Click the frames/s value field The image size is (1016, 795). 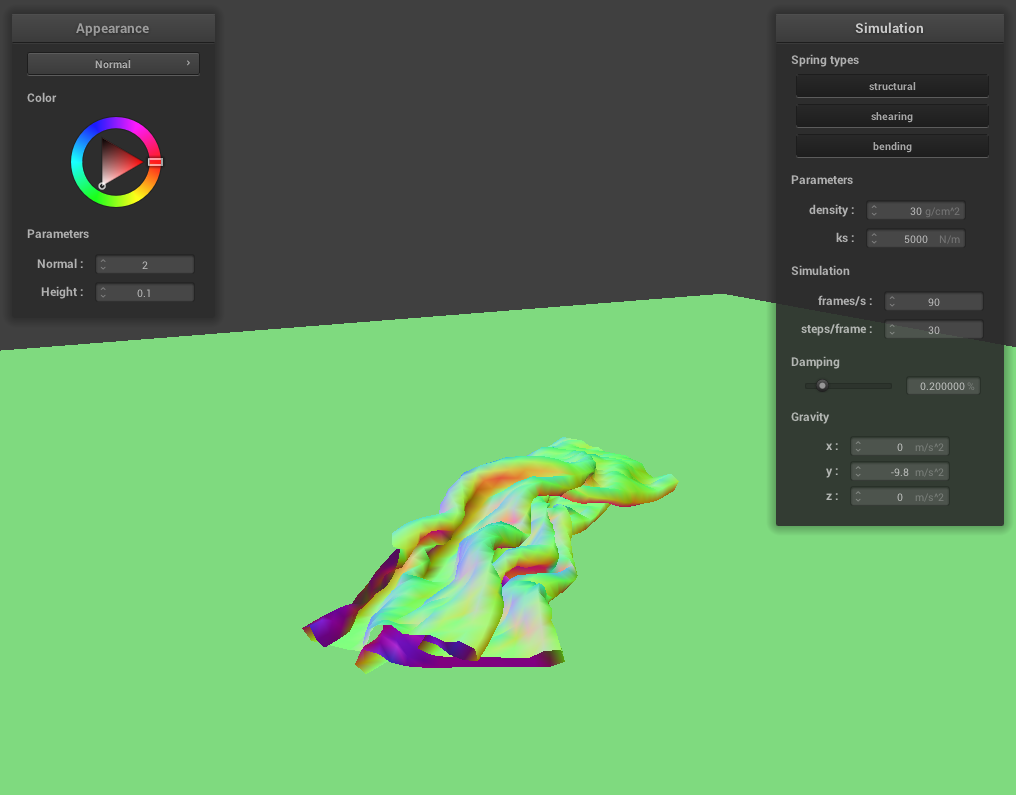pyautogui.click(x=934, y=301)
